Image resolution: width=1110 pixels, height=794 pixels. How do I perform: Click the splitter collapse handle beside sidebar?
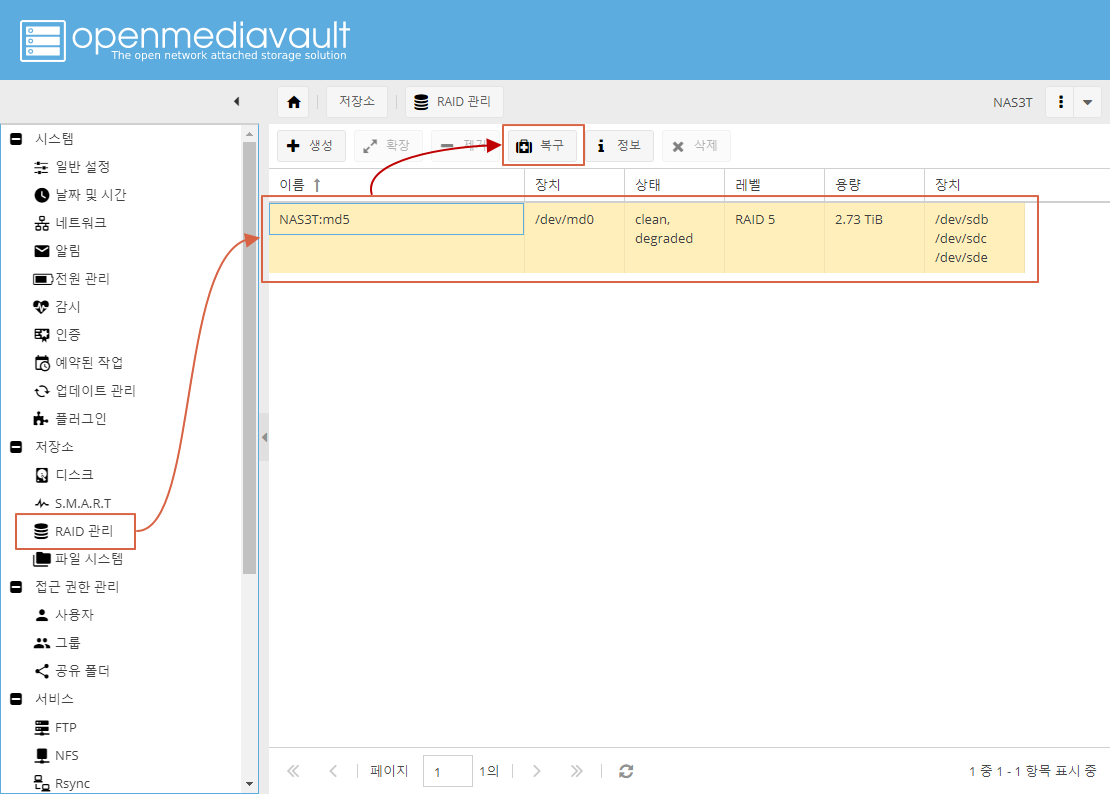tap(264, 437)
